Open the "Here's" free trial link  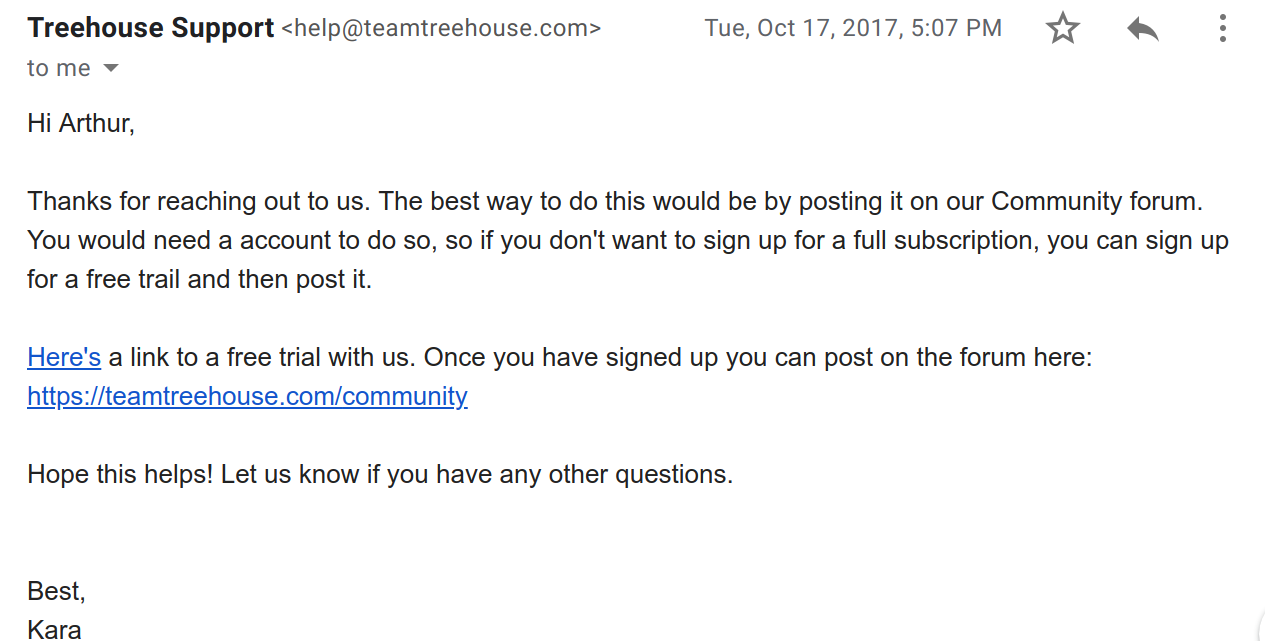64,357
